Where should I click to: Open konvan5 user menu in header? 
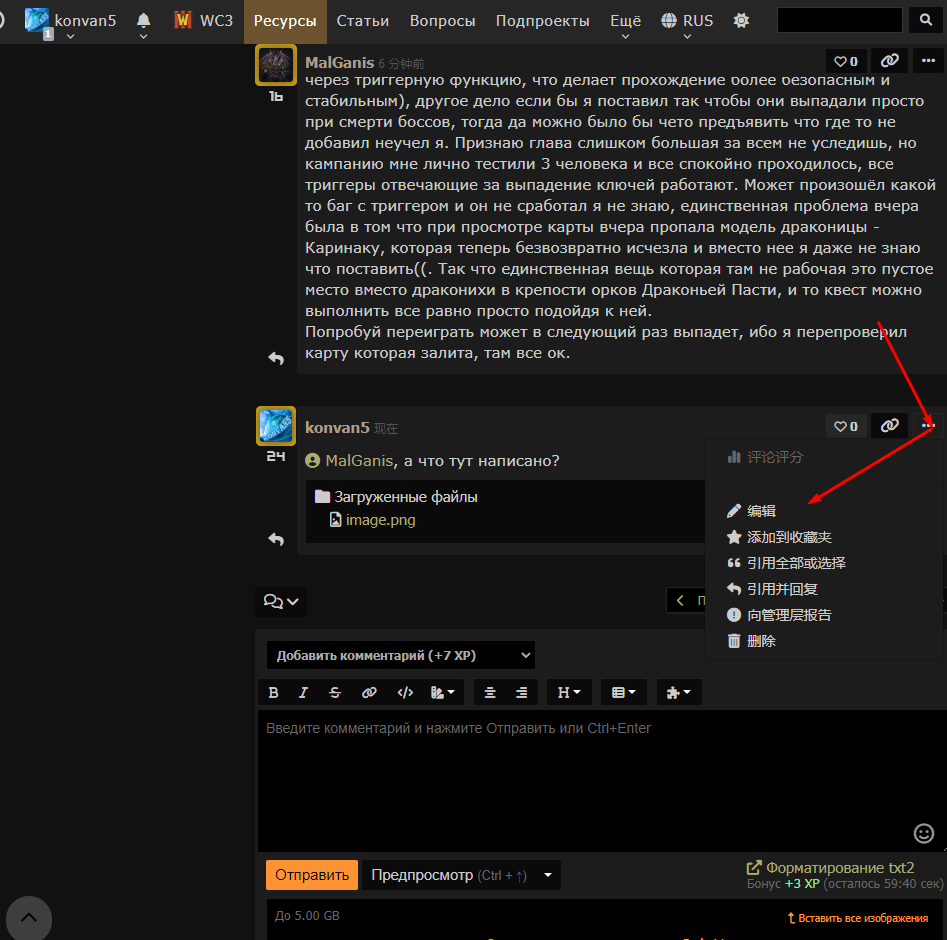click(x=71, y=23)
